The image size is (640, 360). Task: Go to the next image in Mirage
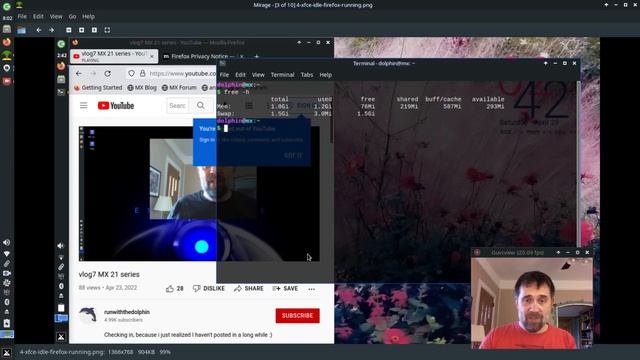pyautogui.click(x=51, y=30)
